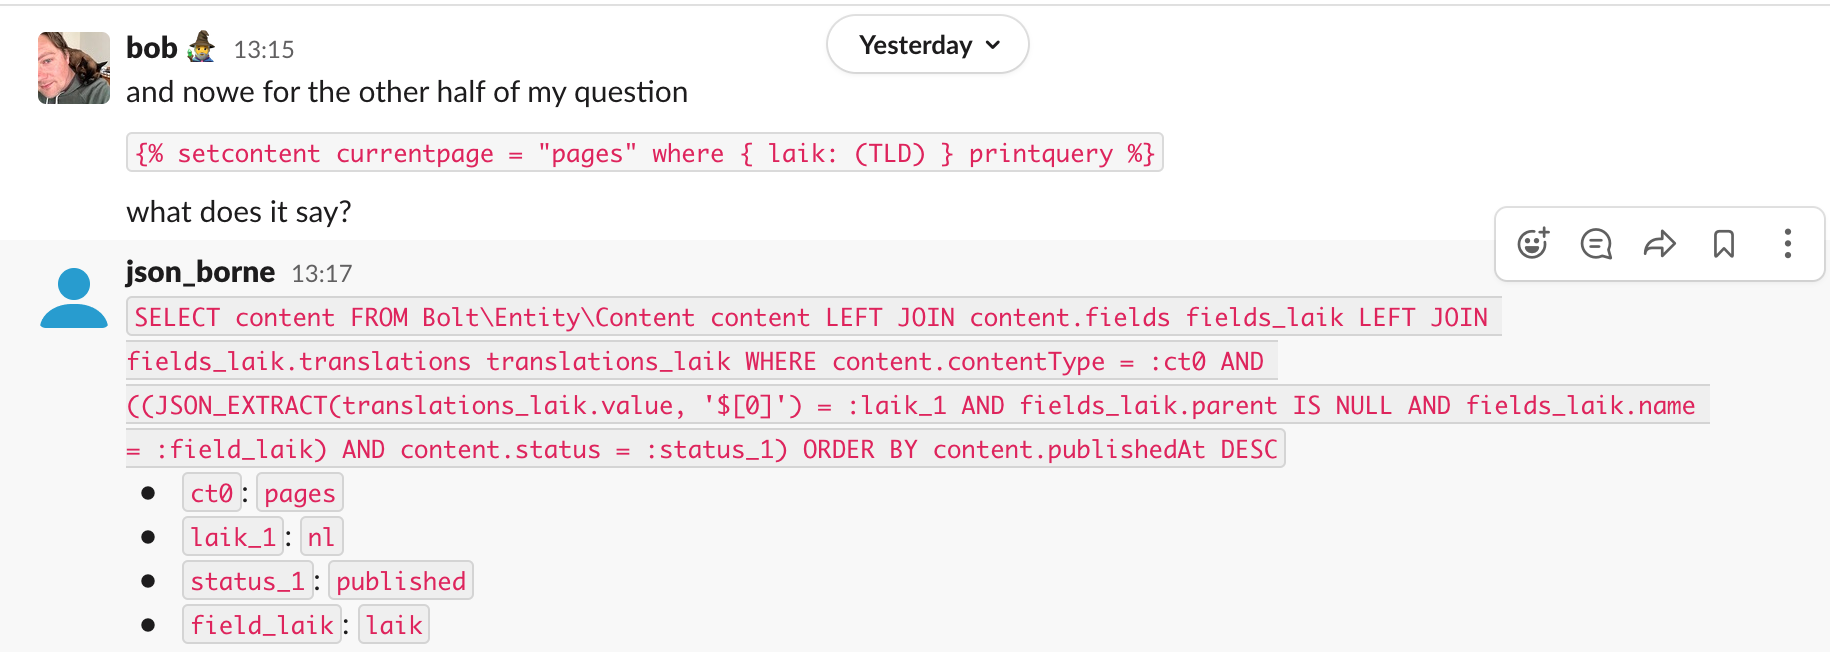The image size is (1830, 662).
Task: Select the setcontent currentpage code snippet
Action: tap(643, 152)
